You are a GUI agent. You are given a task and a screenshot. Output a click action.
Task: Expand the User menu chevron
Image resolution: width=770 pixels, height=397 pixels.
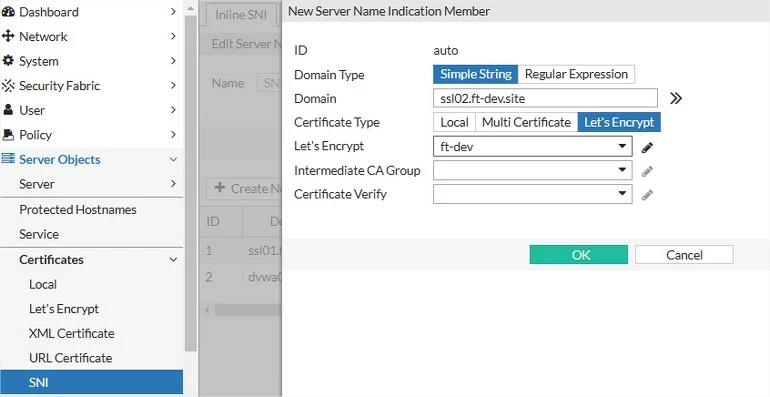pos(173,110)
